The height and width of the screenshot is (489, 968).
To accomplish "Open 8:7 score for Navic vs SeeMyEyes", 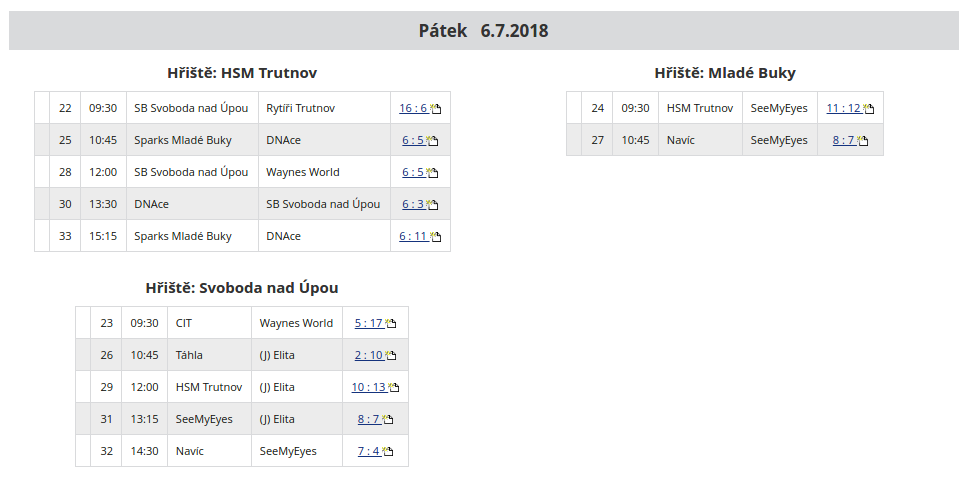I will (x=843, y=140).
